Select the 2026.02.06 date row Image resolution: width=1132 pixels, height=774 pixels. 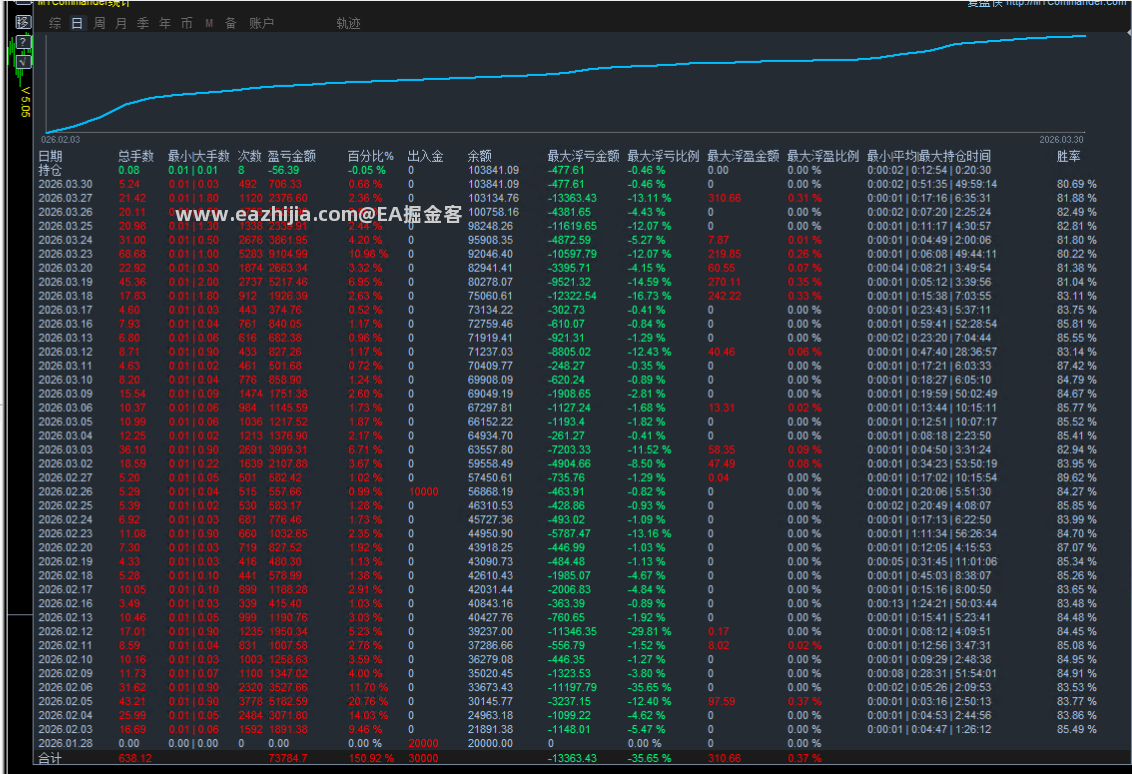(x=567, y=687)
